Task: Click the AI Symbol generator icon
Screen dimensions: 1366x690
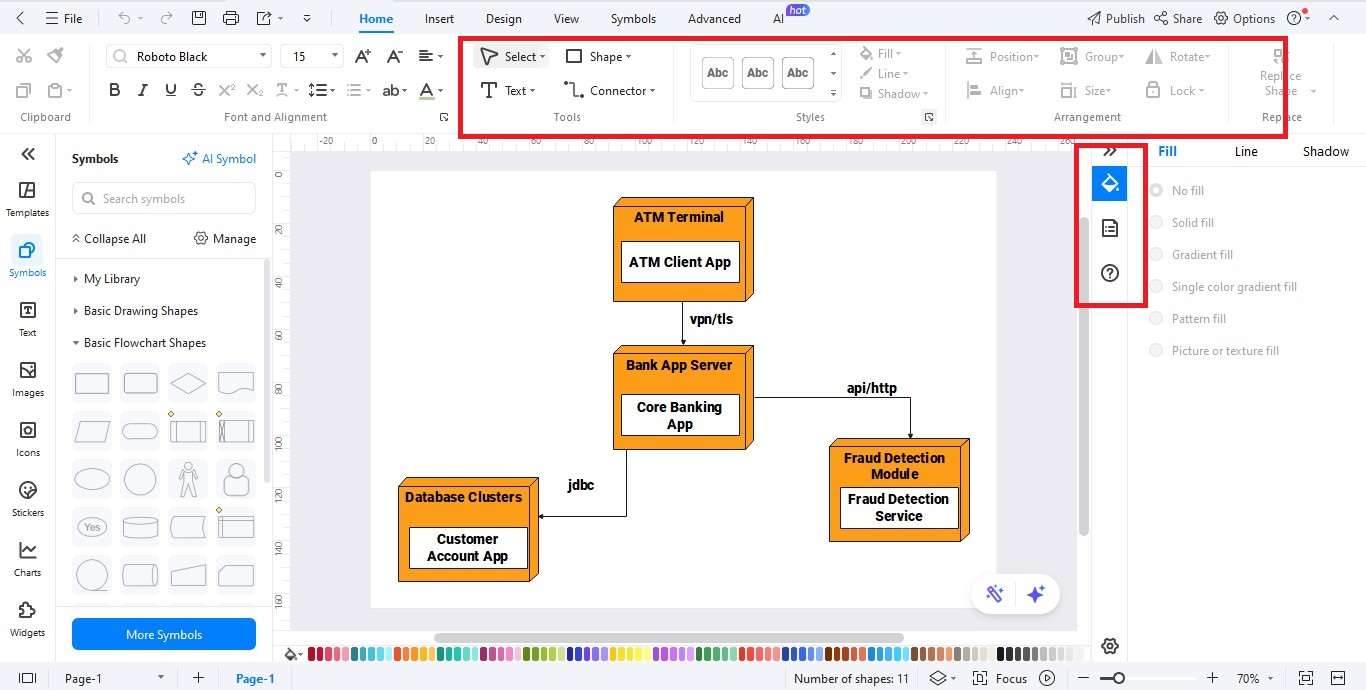Action: pyautogui.click(x=219, y=158)
